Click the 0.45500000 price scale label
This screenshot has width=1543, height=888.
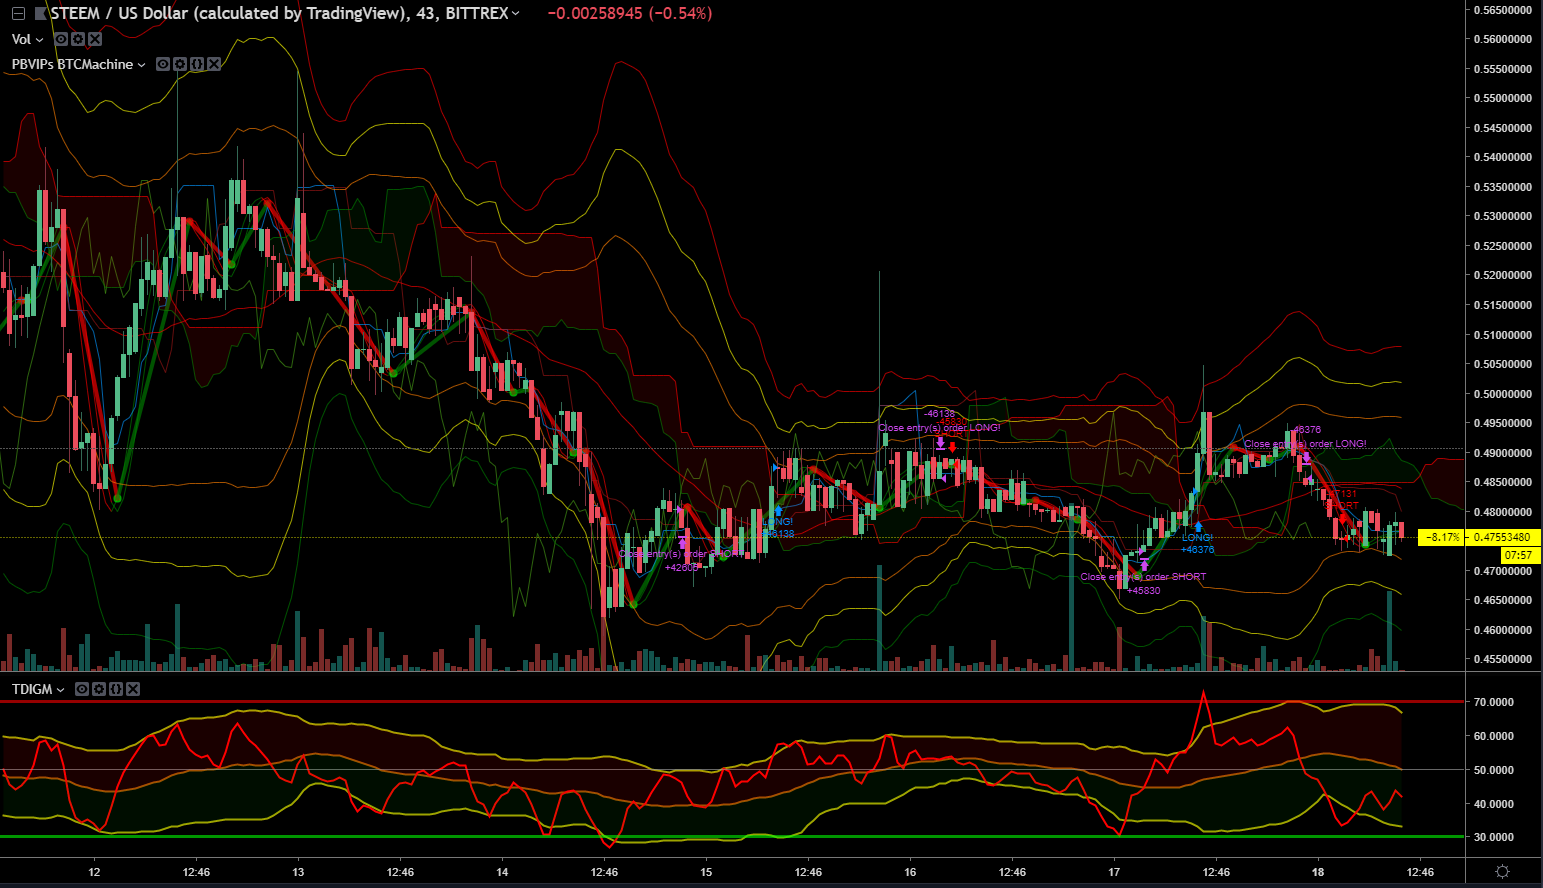(x=1503, y=659)
